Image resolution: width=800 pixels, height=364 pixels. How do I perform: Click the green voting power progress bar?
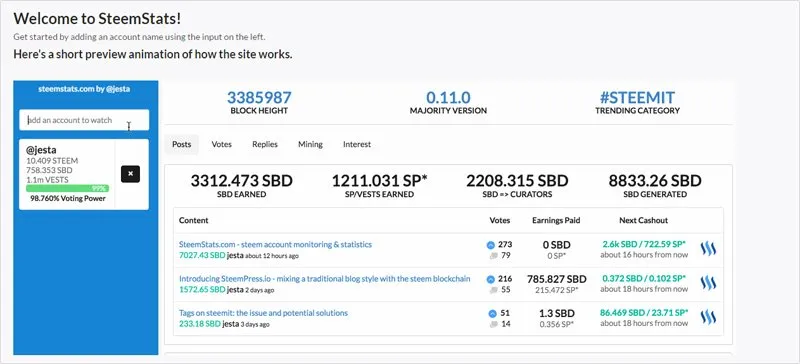tap(67, 188)
